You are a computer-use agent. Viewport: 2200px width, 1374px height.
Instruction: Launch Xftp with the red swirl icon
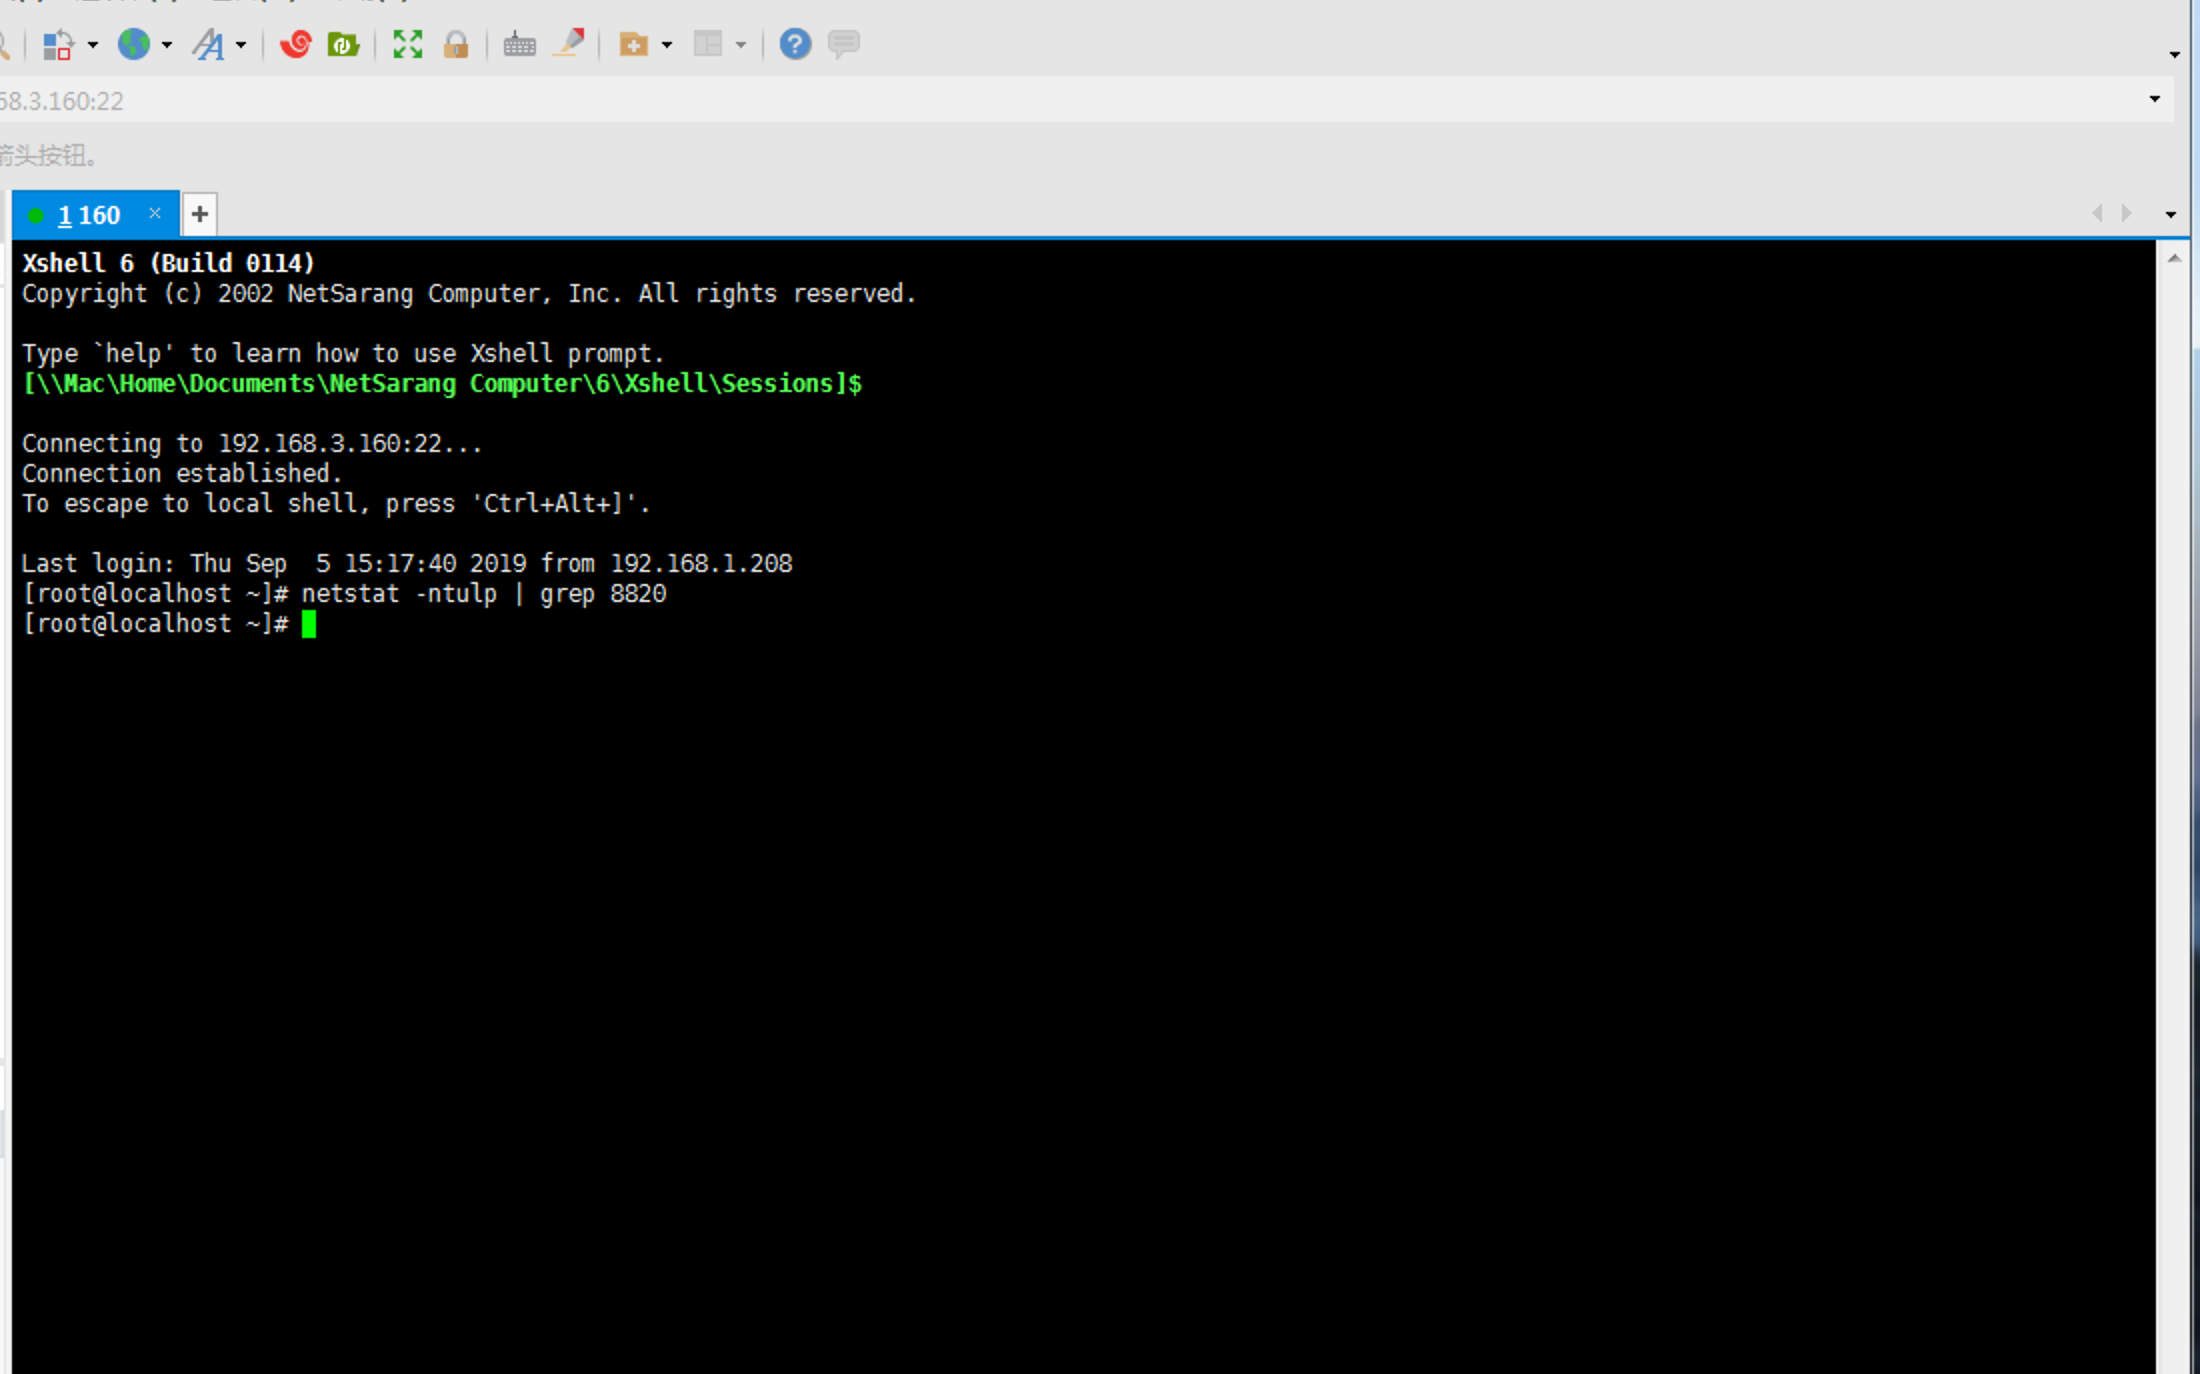pos(295,45)
